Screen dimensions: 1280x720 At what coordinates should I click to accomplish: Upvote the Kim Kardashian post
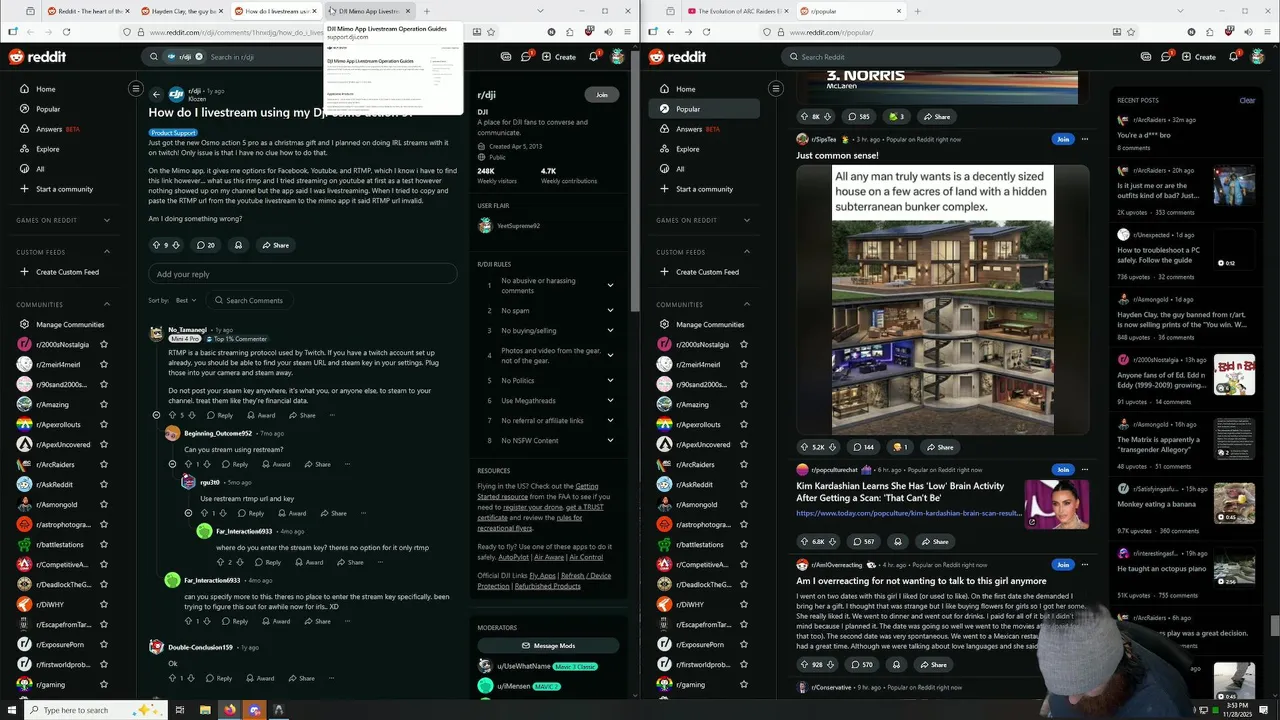pyautogui.click(x=804, y=542)
